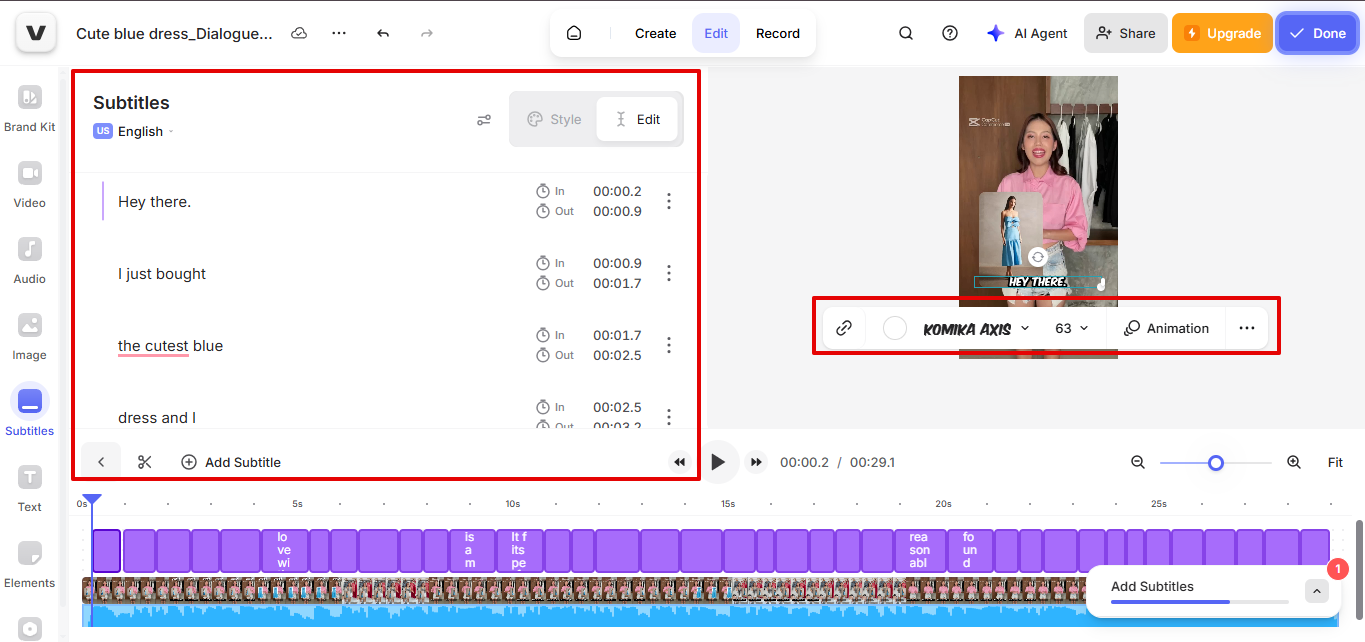Image resolution: width=1365 pixels, height=642 pixels.
Task: Switch from Edit to Style mode
Action: click(553, 119)
